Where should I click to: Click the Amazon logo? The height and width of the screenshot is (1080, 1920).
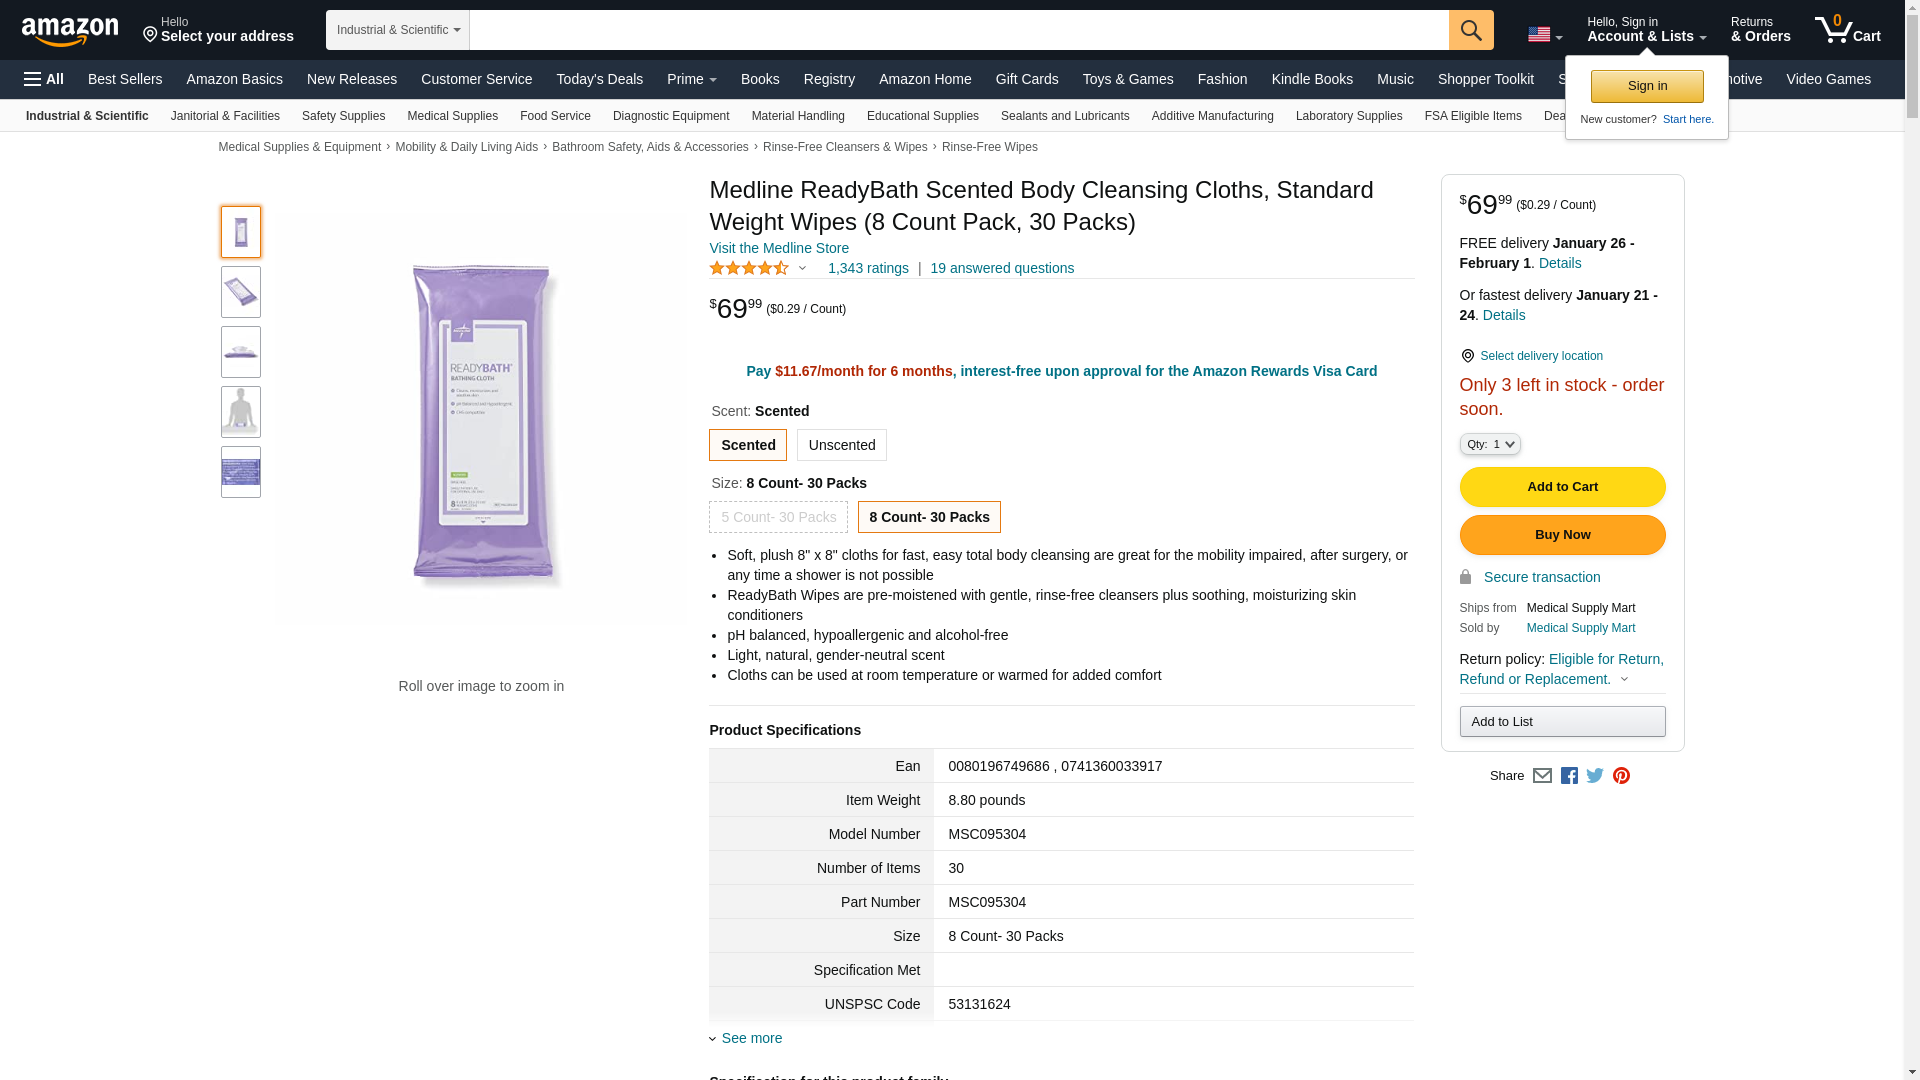coord(70,31)
